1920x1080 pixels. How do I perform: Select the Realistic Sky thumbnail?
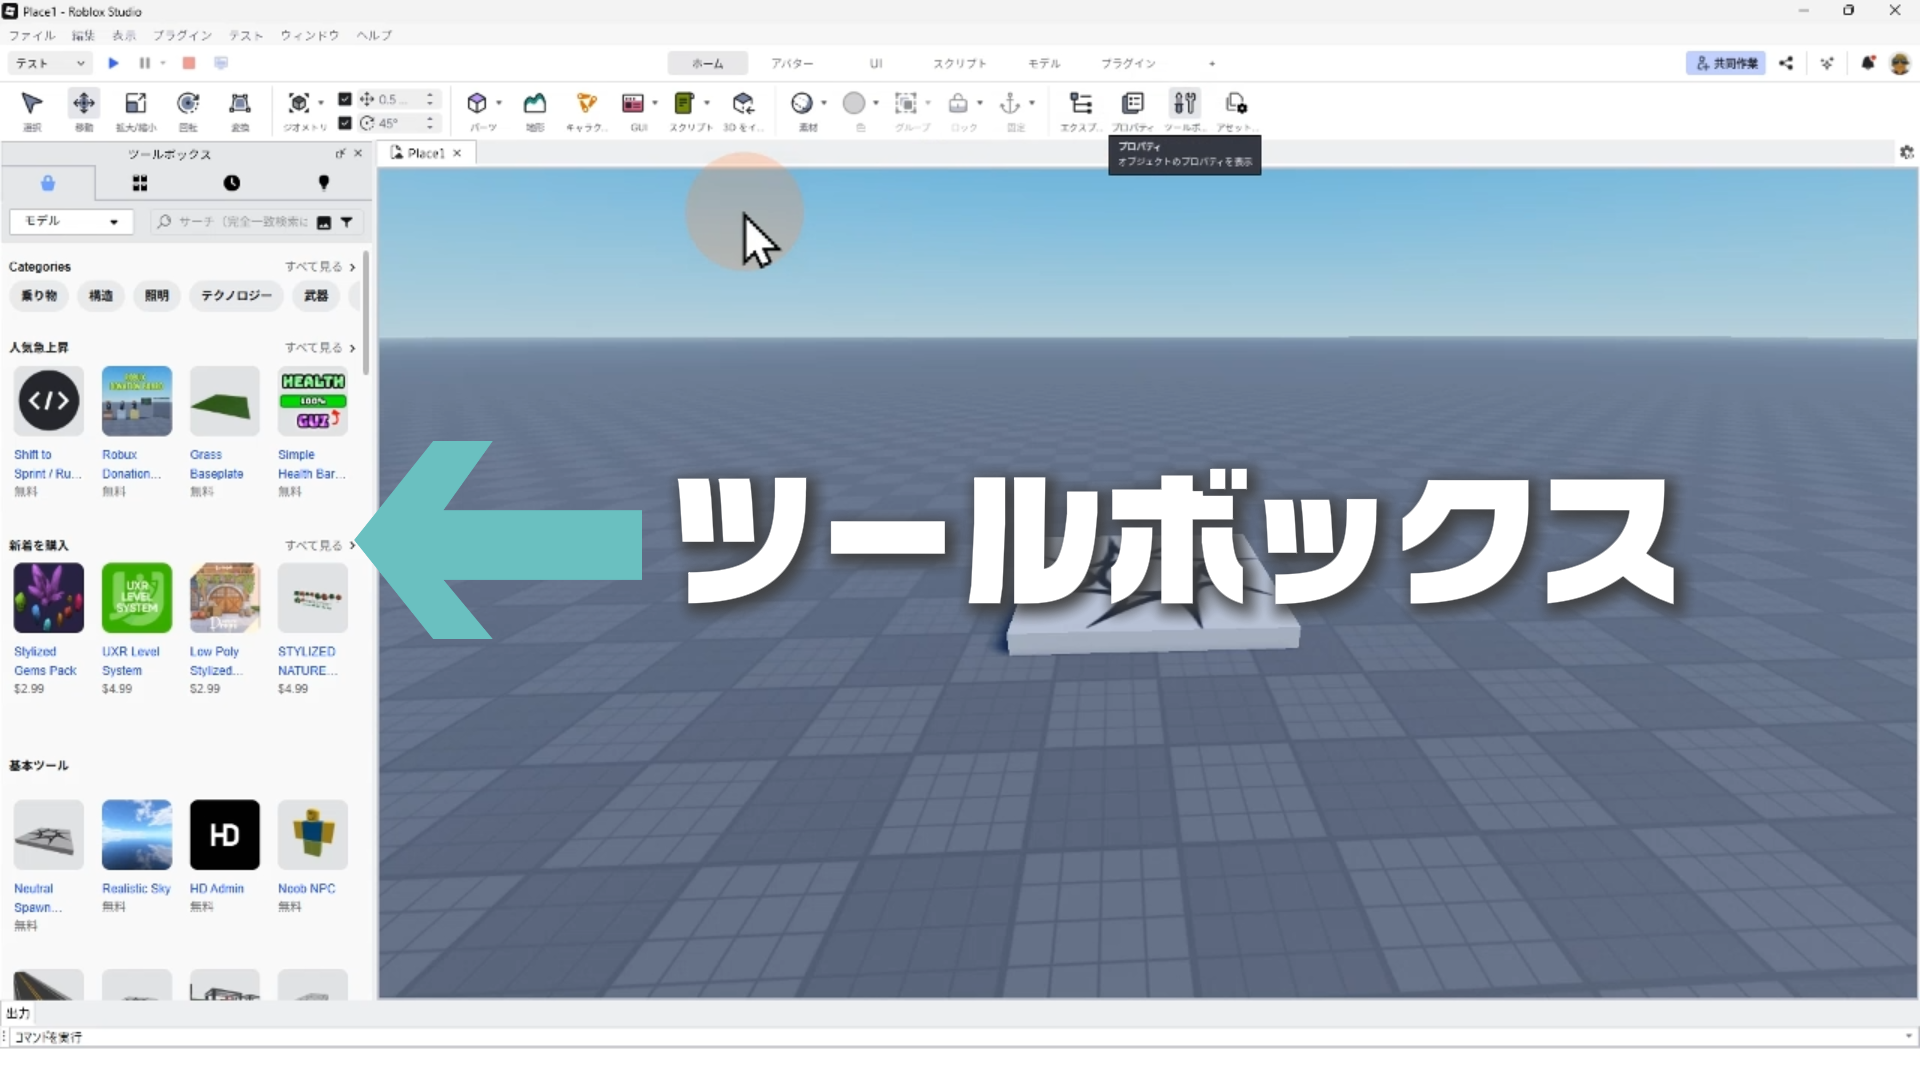pos(137,834)
